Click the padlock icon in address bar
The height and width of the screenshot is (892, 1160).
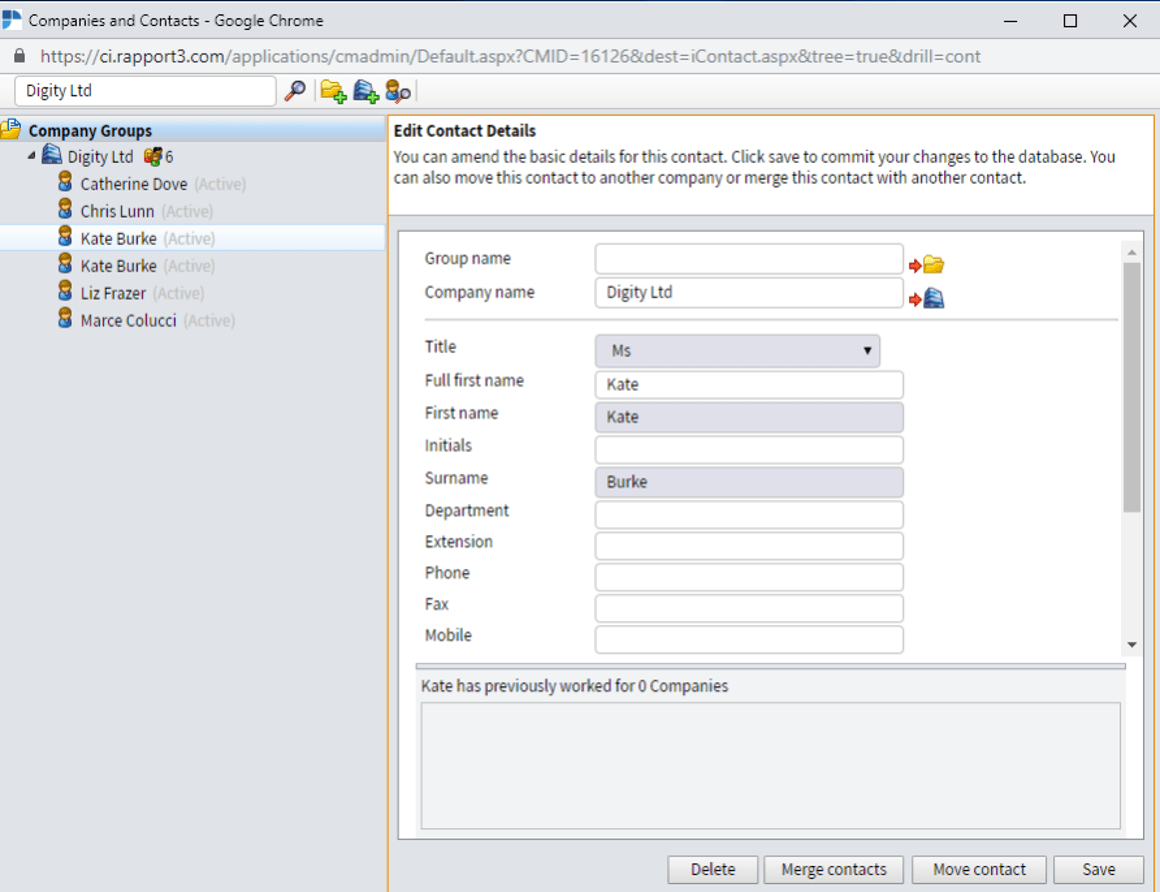19,56
